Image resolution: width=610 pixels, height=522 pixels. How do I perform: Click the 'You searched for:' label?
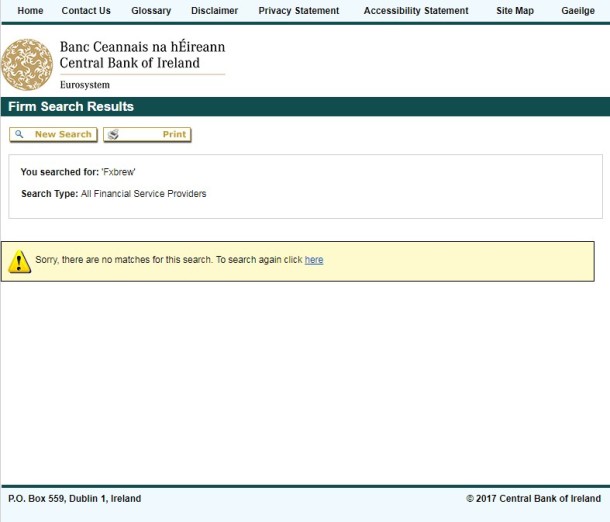[60, 172]
